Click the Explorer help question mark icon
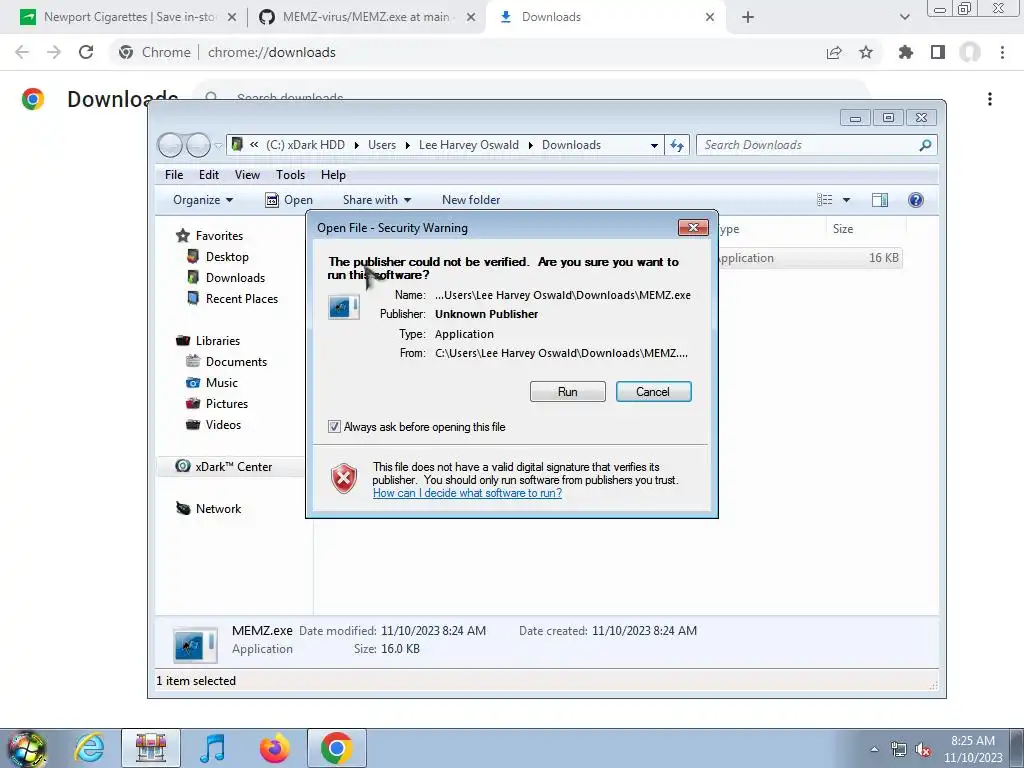Viewport: 1024px width, 768px height. [x=916, y=200]
